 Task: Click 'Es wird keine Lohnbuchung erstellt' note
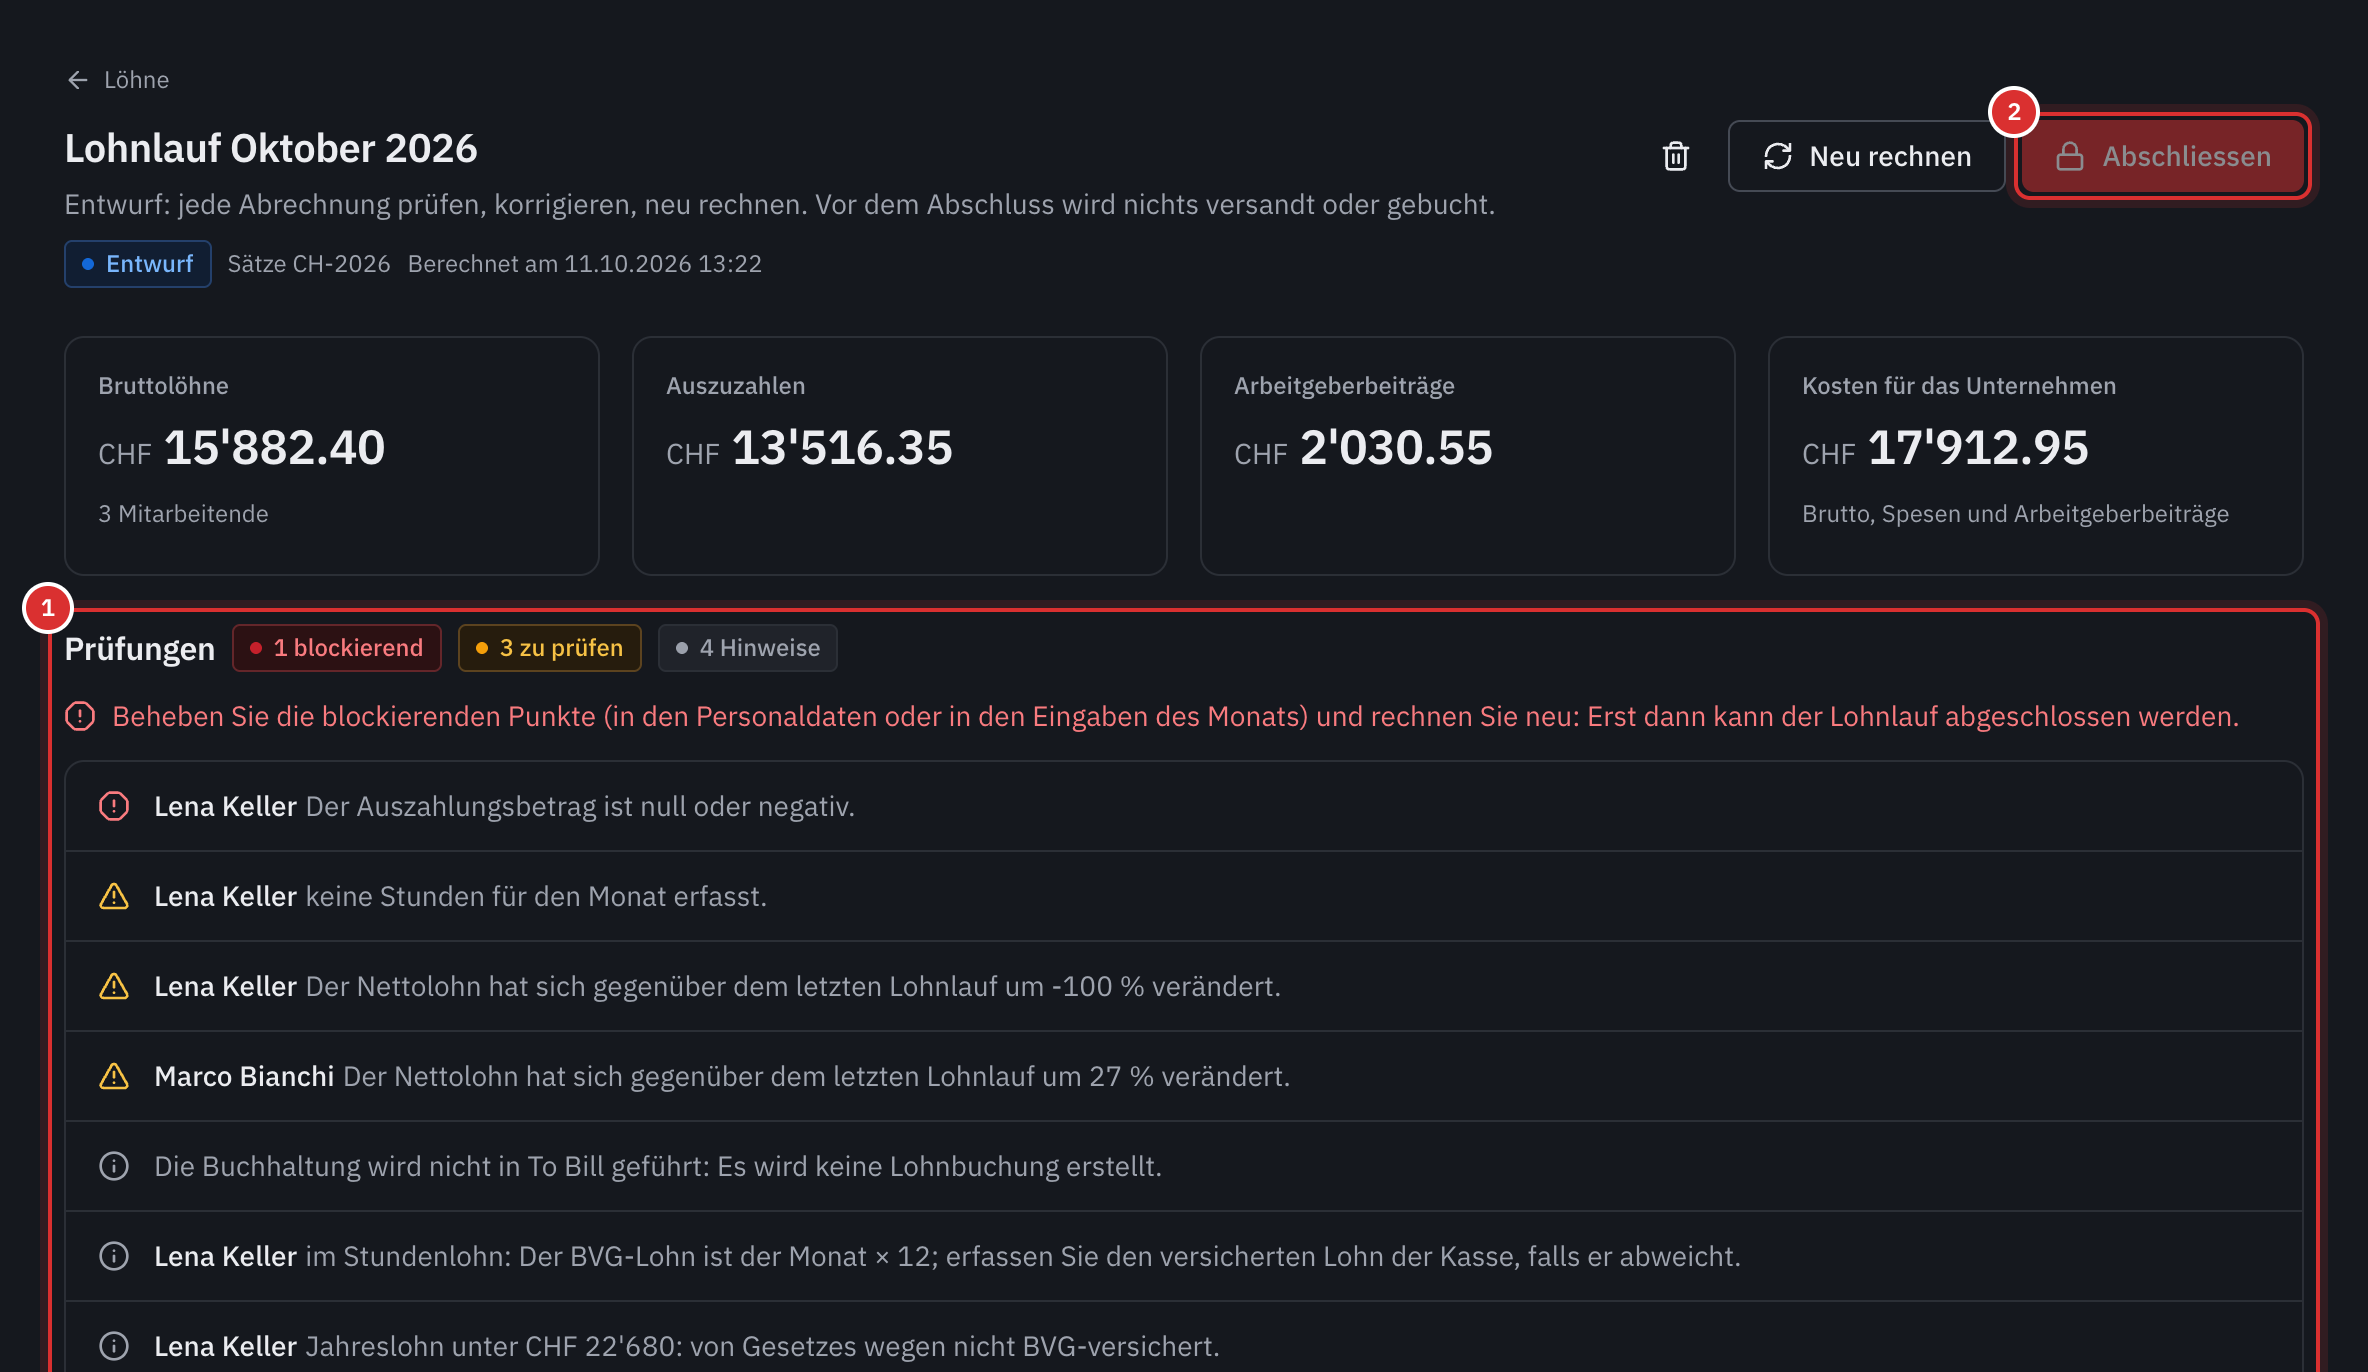[939, 1166]
